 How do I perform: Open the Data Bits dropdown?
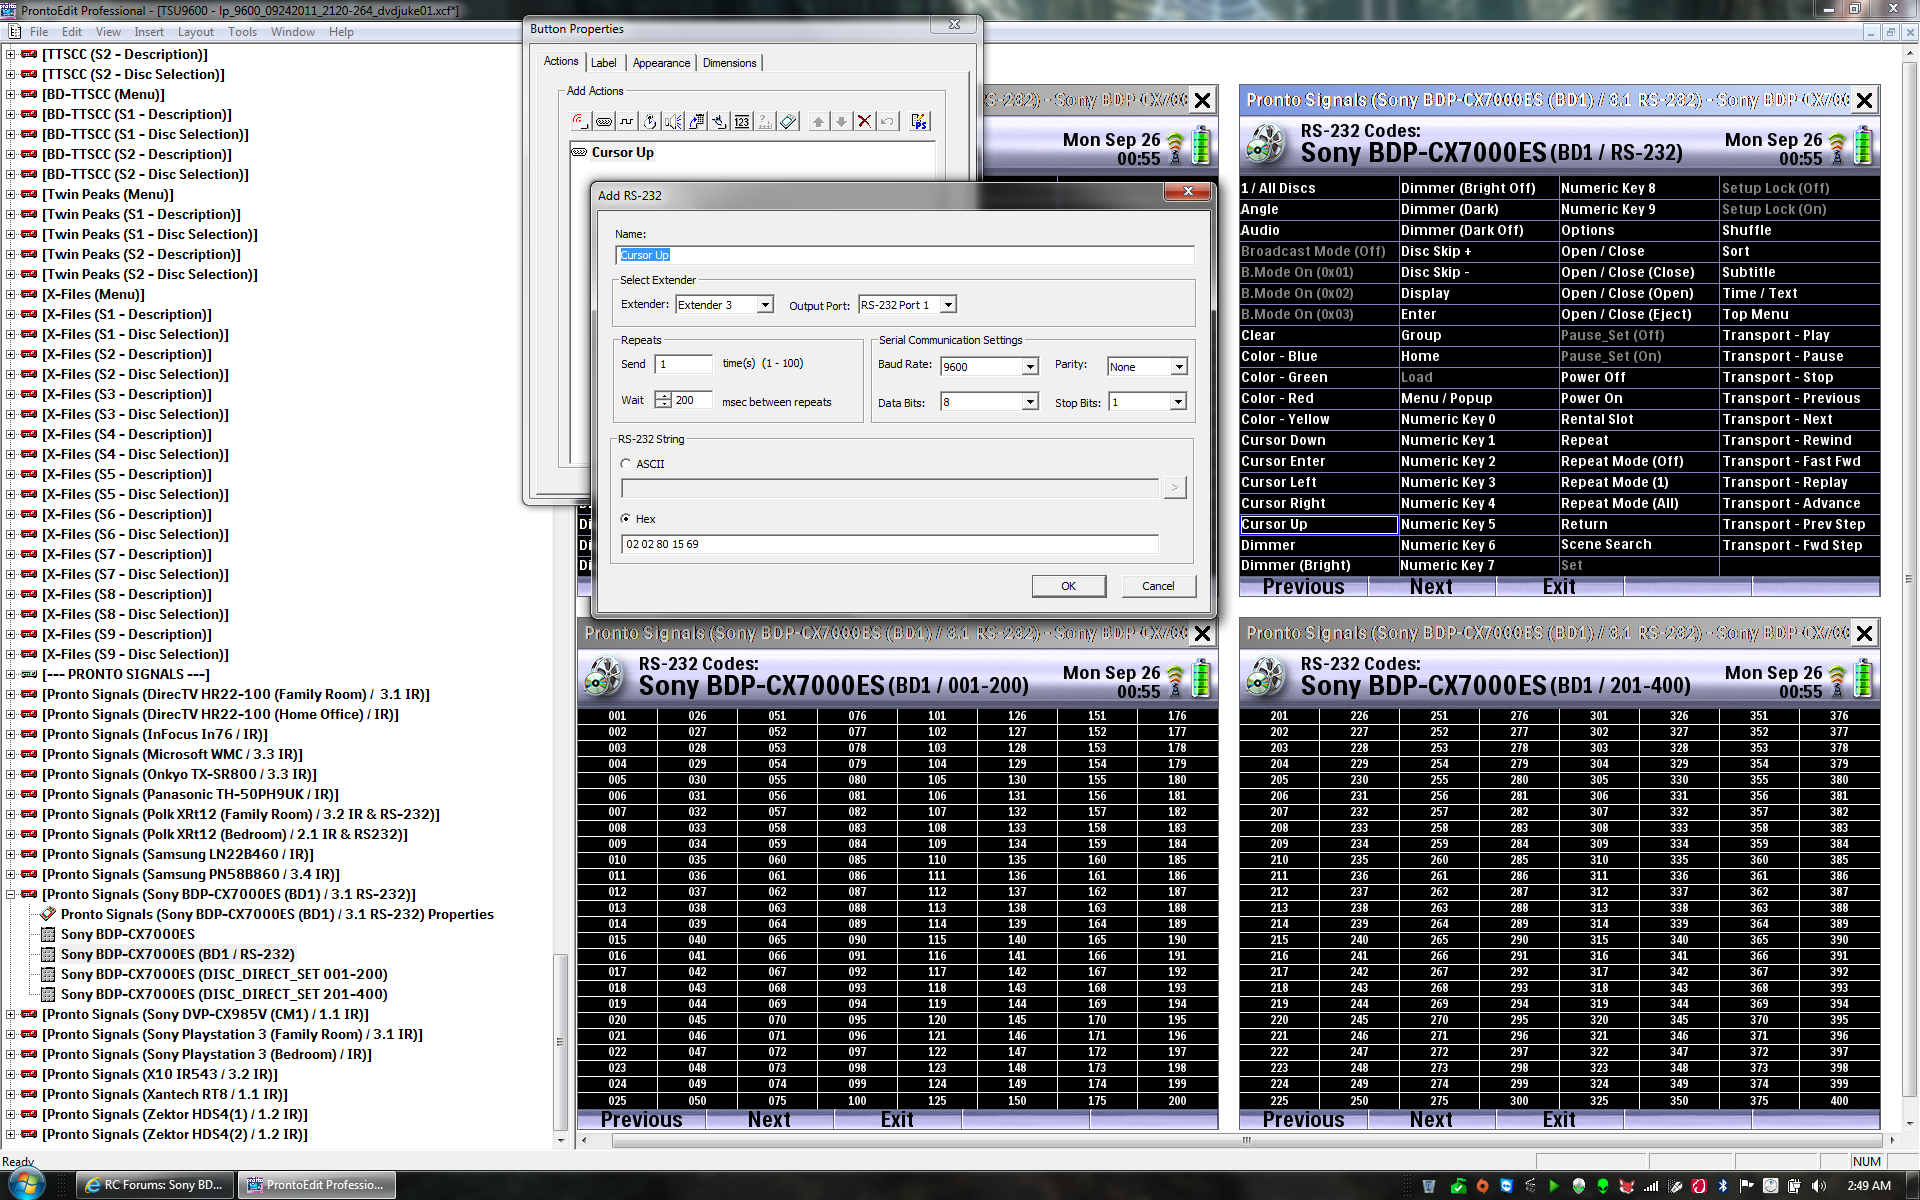point(1030,402)
